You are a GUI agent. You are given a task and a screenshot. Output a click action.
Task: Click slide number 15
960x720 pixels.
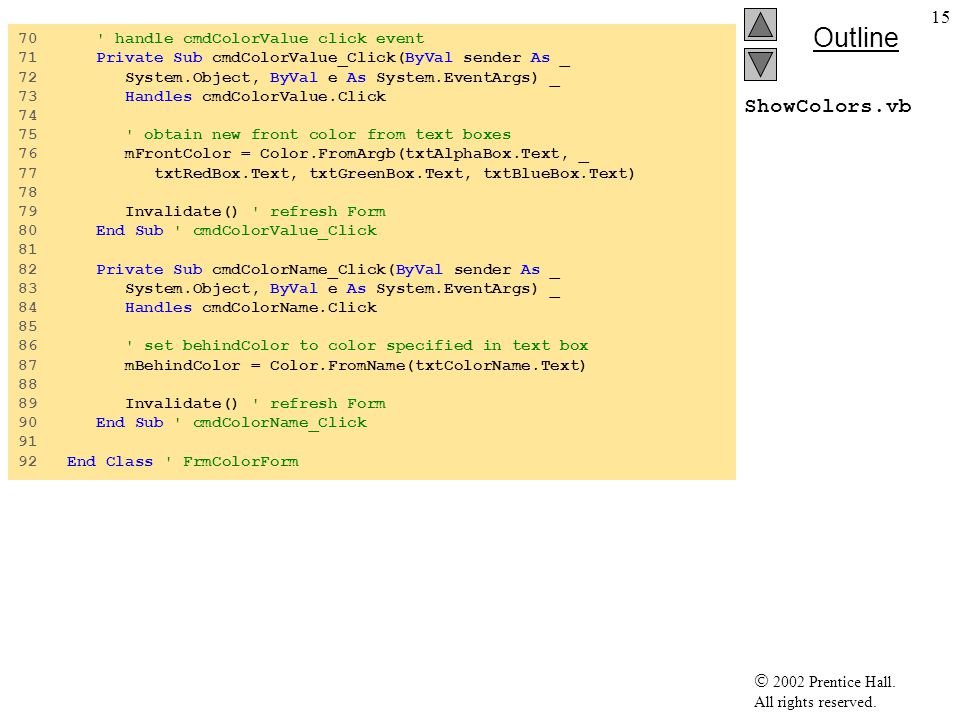click(x=940, y=17)
